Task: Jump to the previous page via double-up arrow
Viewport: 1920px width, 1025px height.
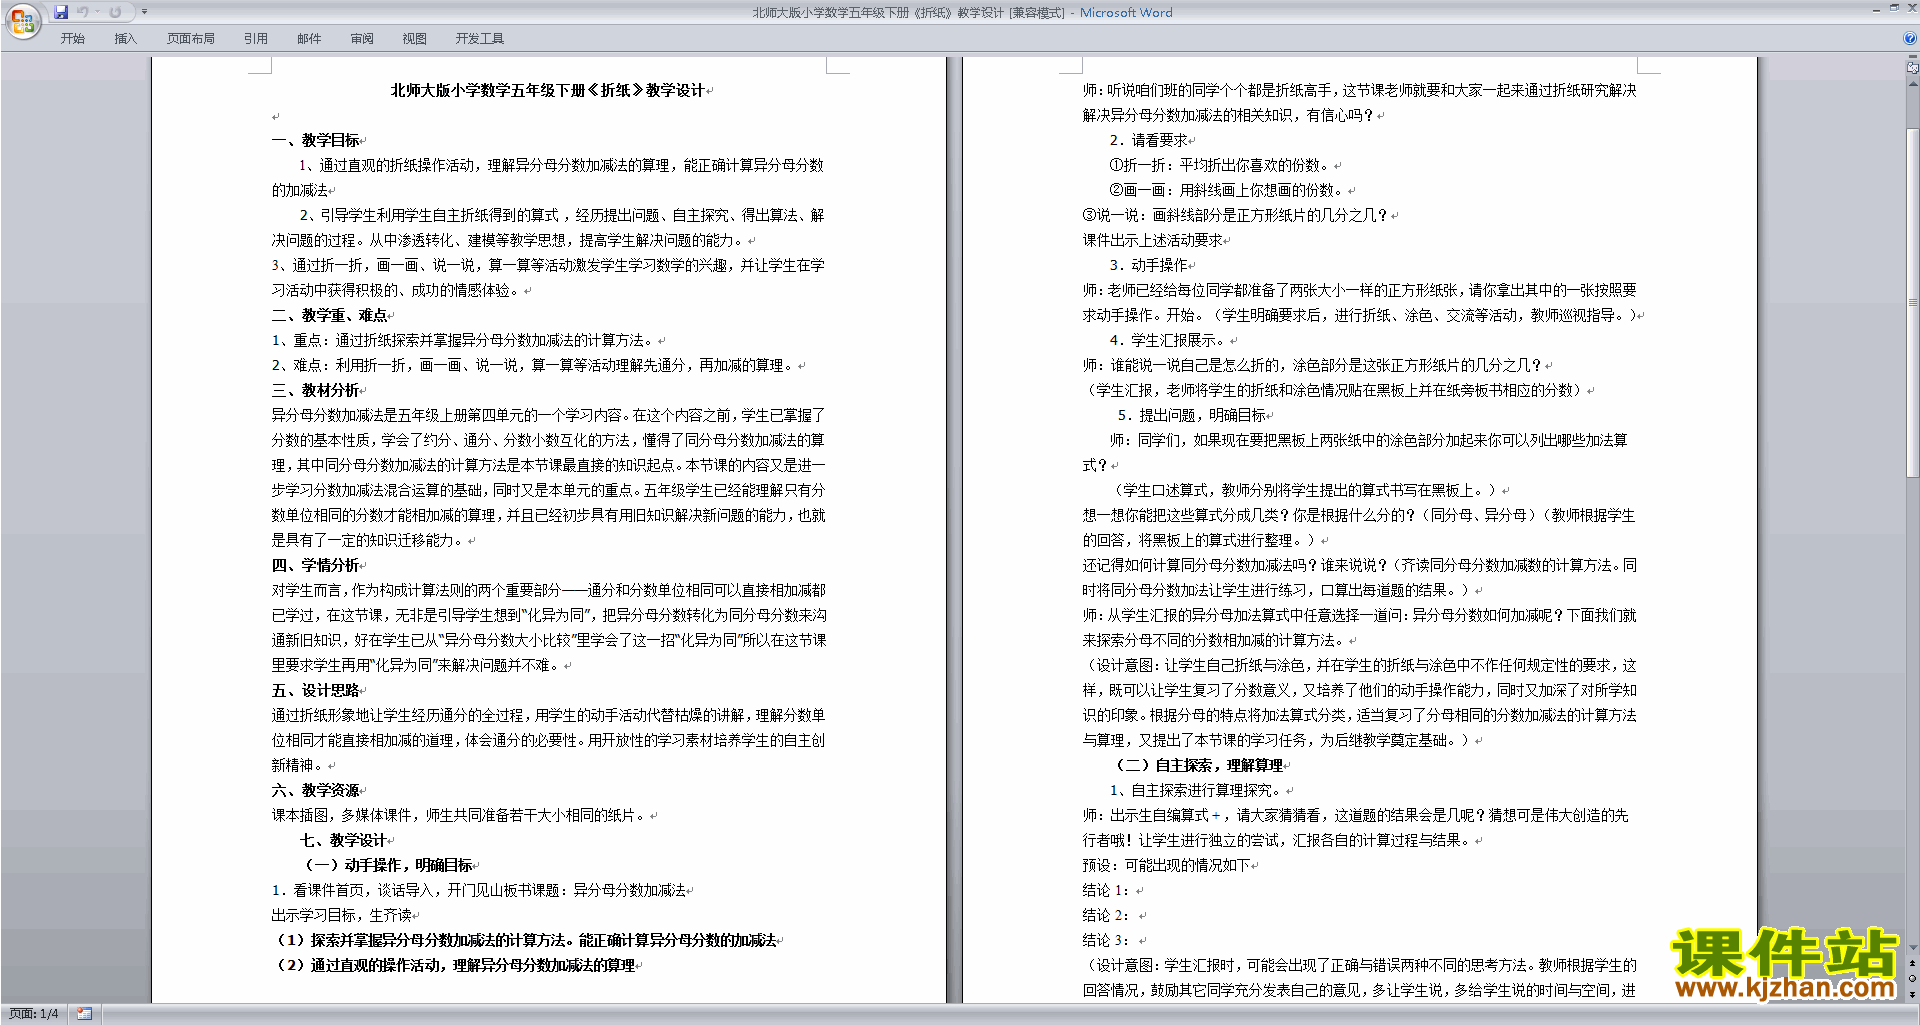Action: point(1913,963)
